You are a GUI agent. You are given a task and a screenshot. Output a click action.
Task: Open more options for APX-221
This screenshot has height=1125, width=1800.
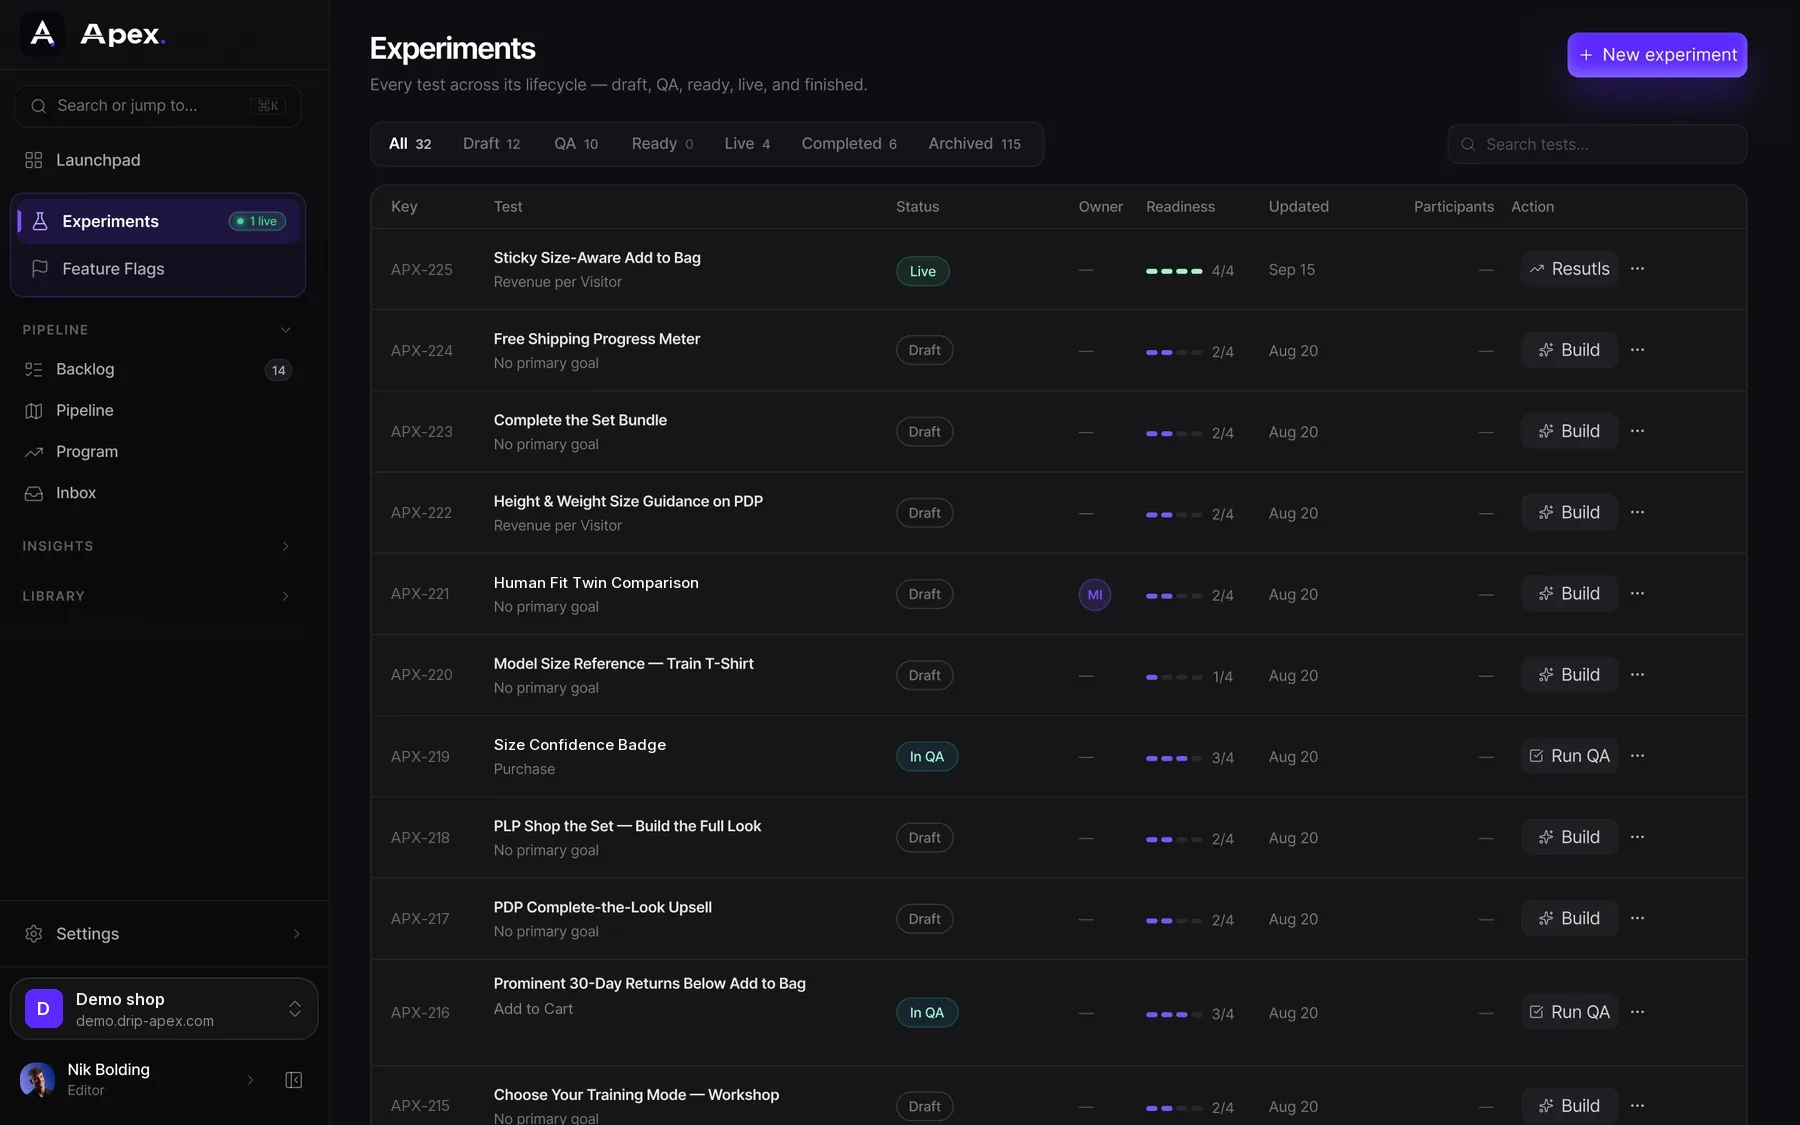1637,594
